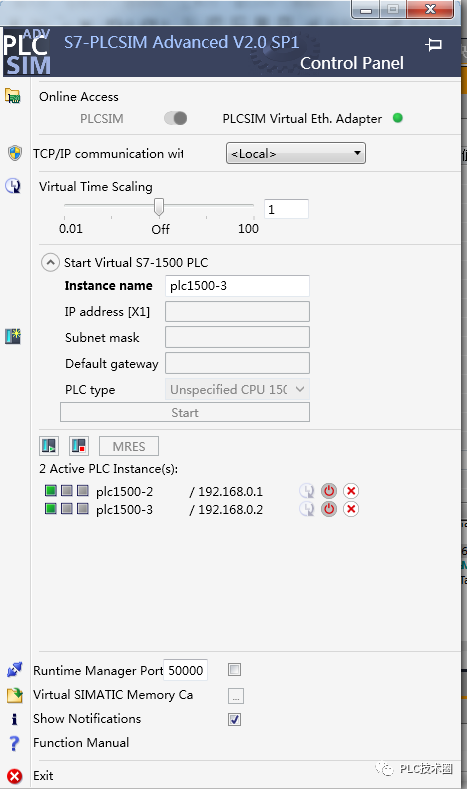Screen dimensions: 467x789
Task: Remove the plc1500-3 instance with red X
Action: point(351,509)
